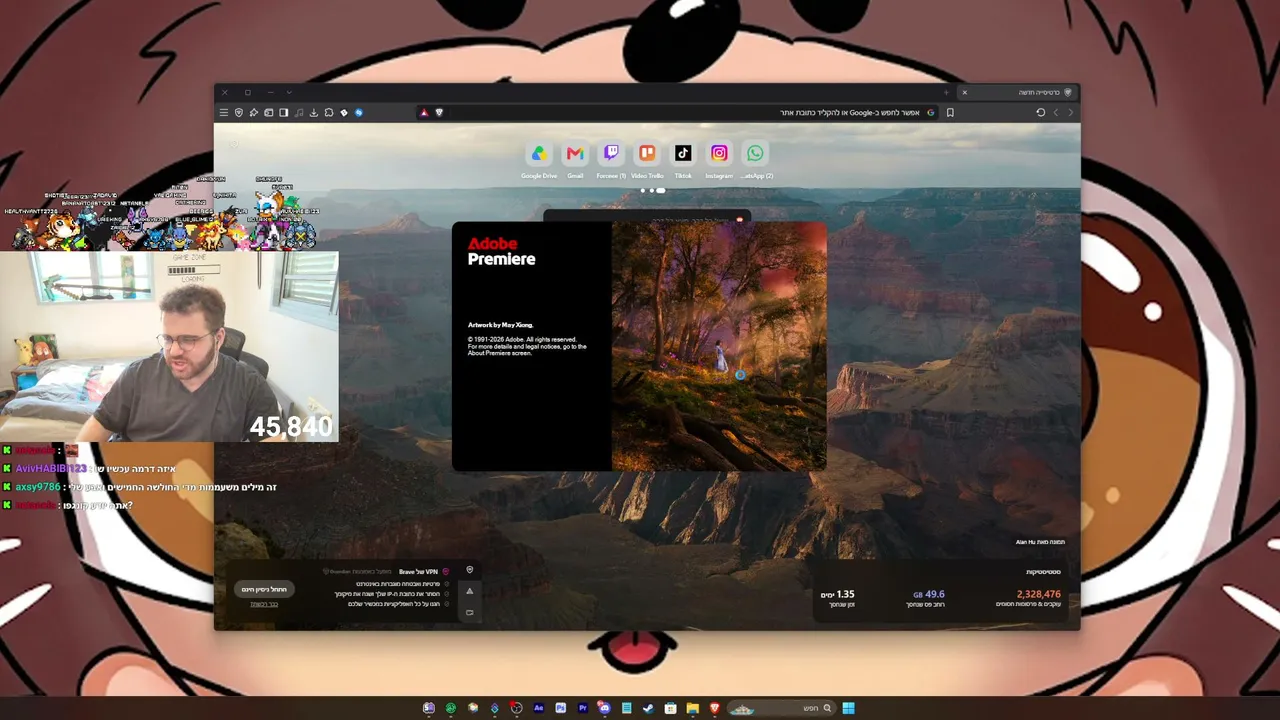Screen dimensions: 1280x720
Task: Click the Adobe Premiere splash artwork
Action: [719, 346]
